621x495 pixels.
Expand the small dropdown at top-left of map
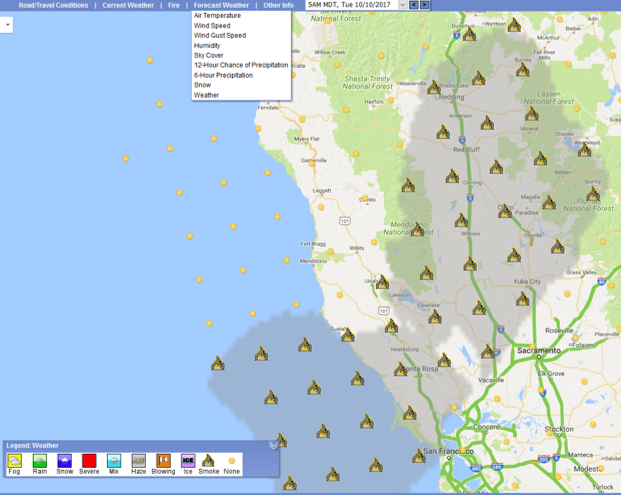tap(7, 24)
